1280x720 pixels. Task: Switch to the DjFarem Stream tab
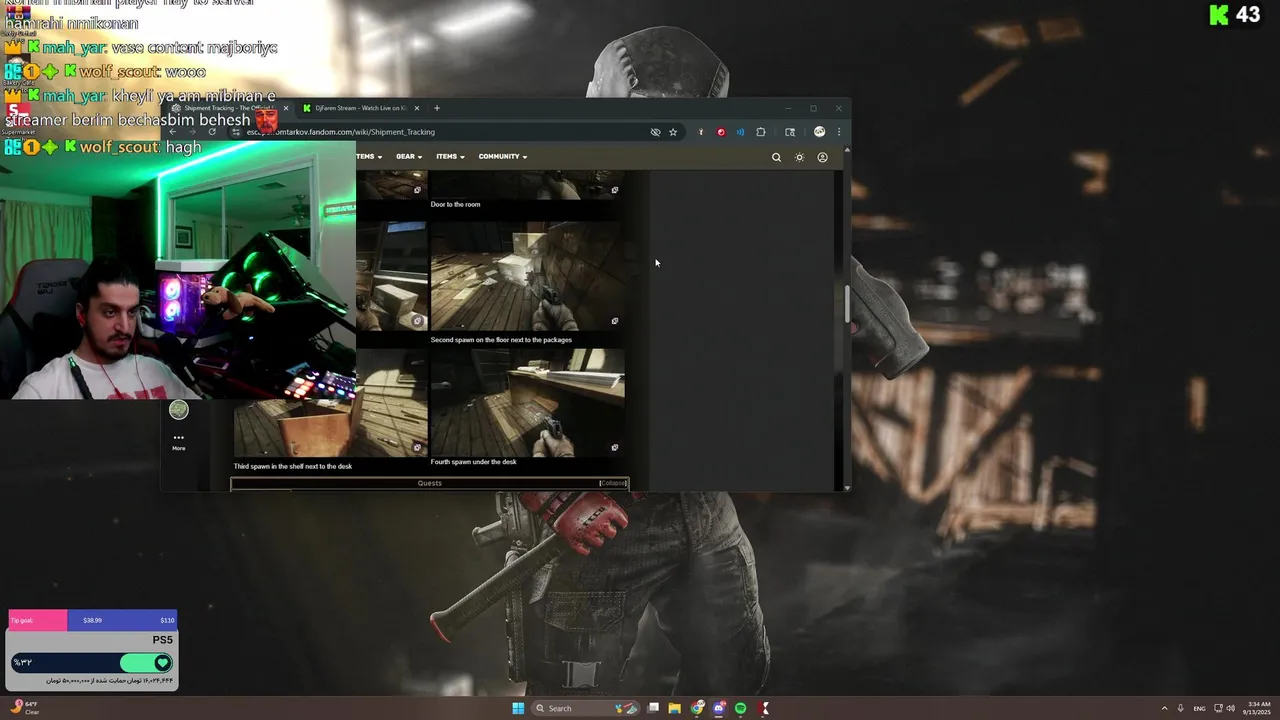pos(361,108)
